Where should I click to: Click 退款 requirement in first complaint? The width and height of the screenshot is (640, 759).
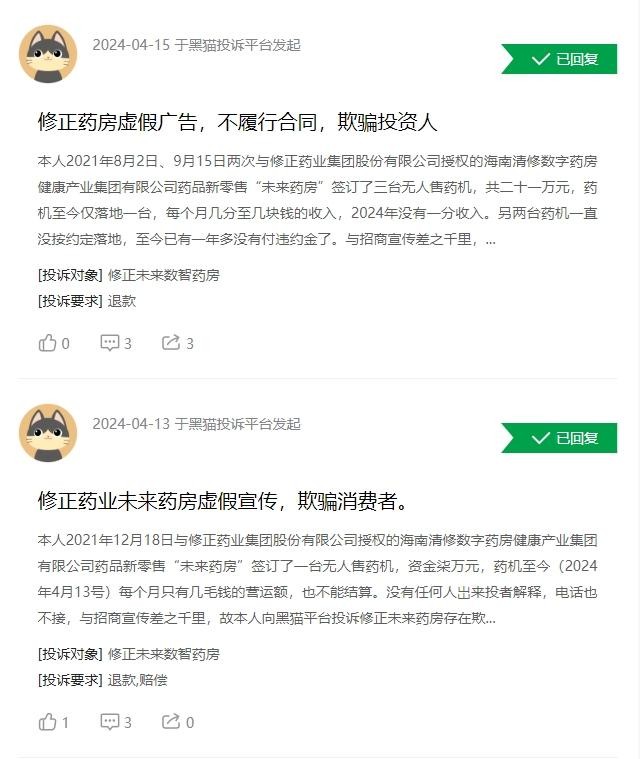(122, 301)
